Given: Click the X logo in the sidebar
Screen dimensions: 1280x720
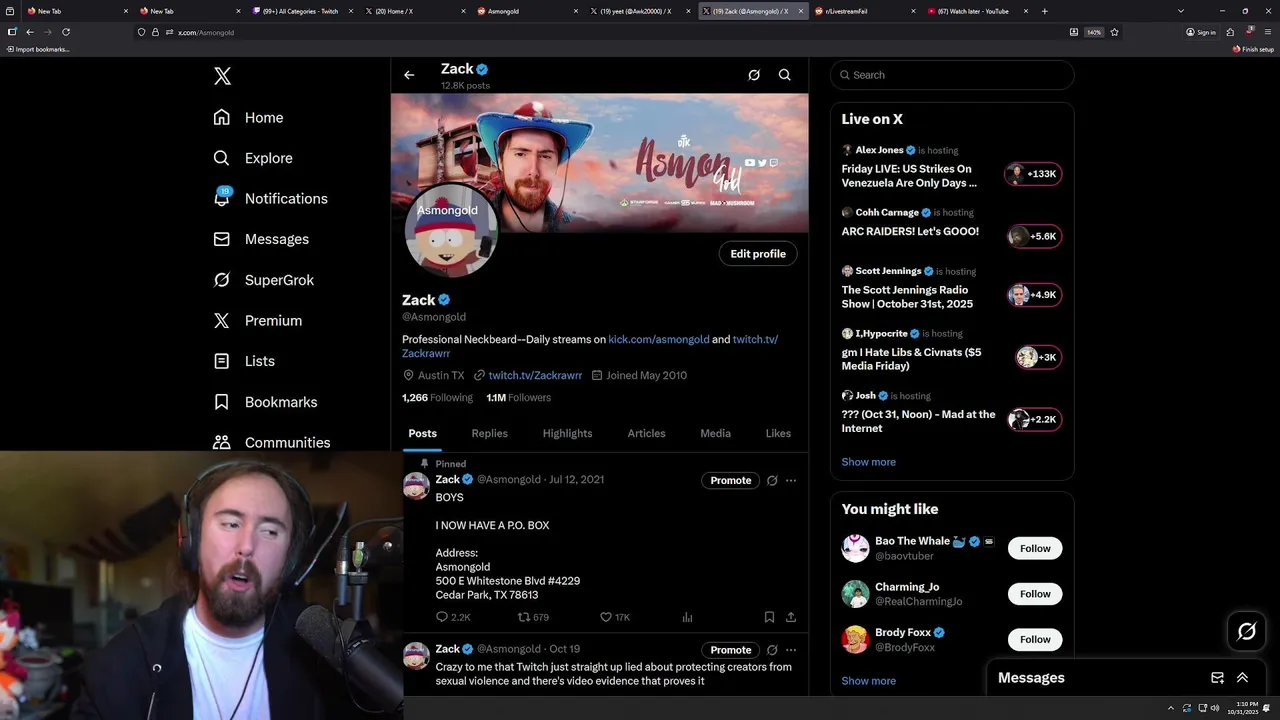Looking at the screenshot, I should tap(222, 76).
